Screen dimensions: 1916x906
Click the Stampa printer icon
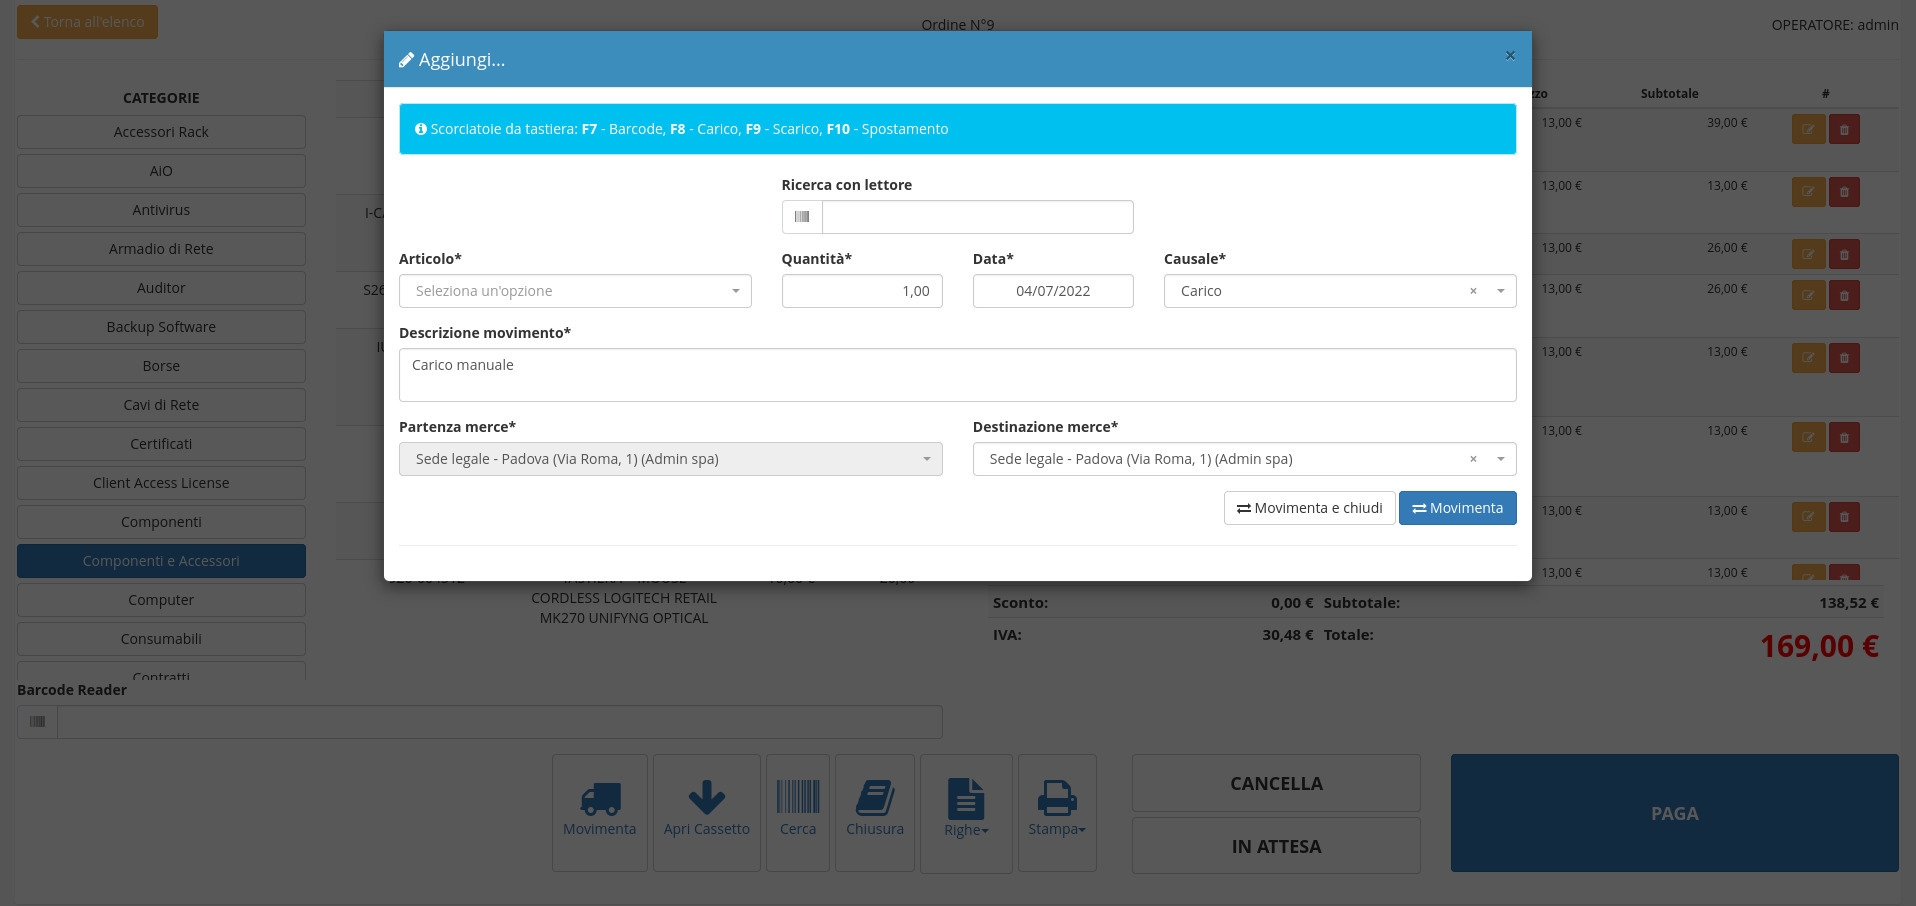click(1056, 798)
